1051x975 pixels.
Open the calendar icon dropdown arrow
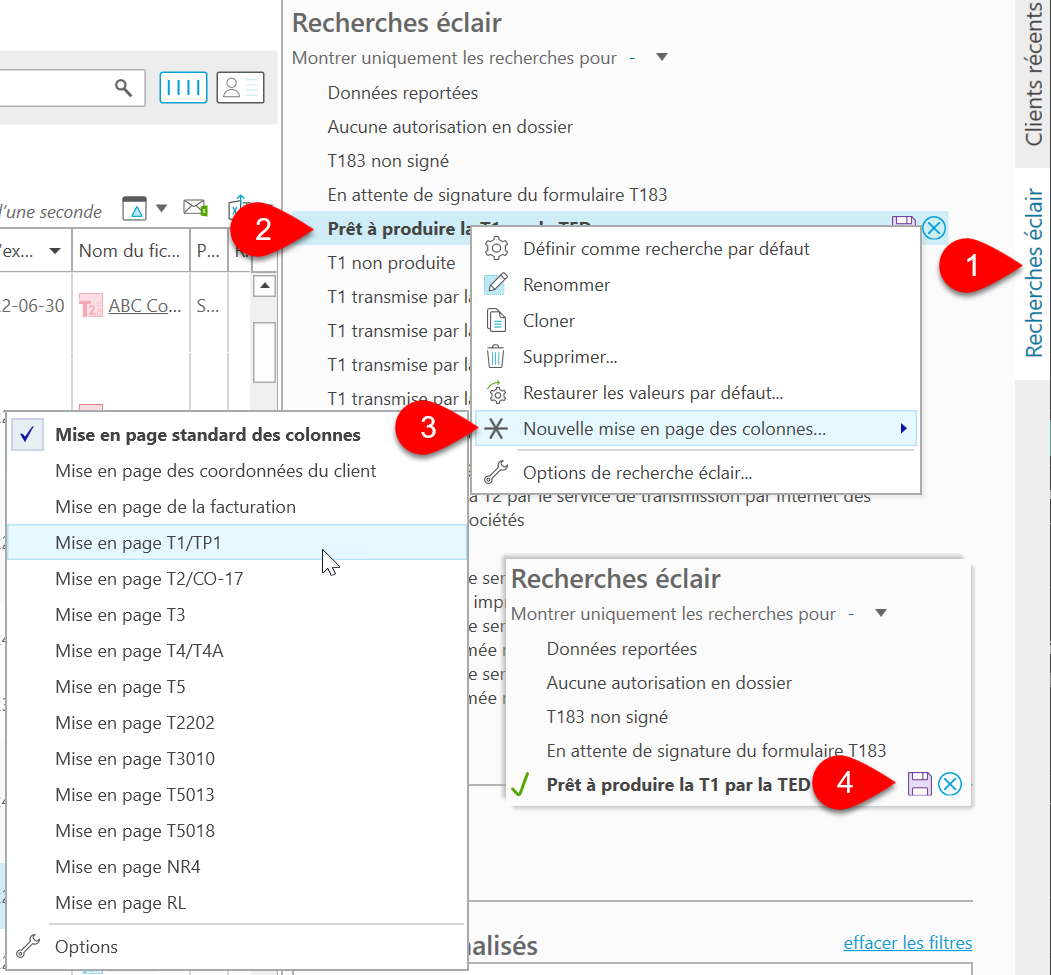click(x=162, y=208)
